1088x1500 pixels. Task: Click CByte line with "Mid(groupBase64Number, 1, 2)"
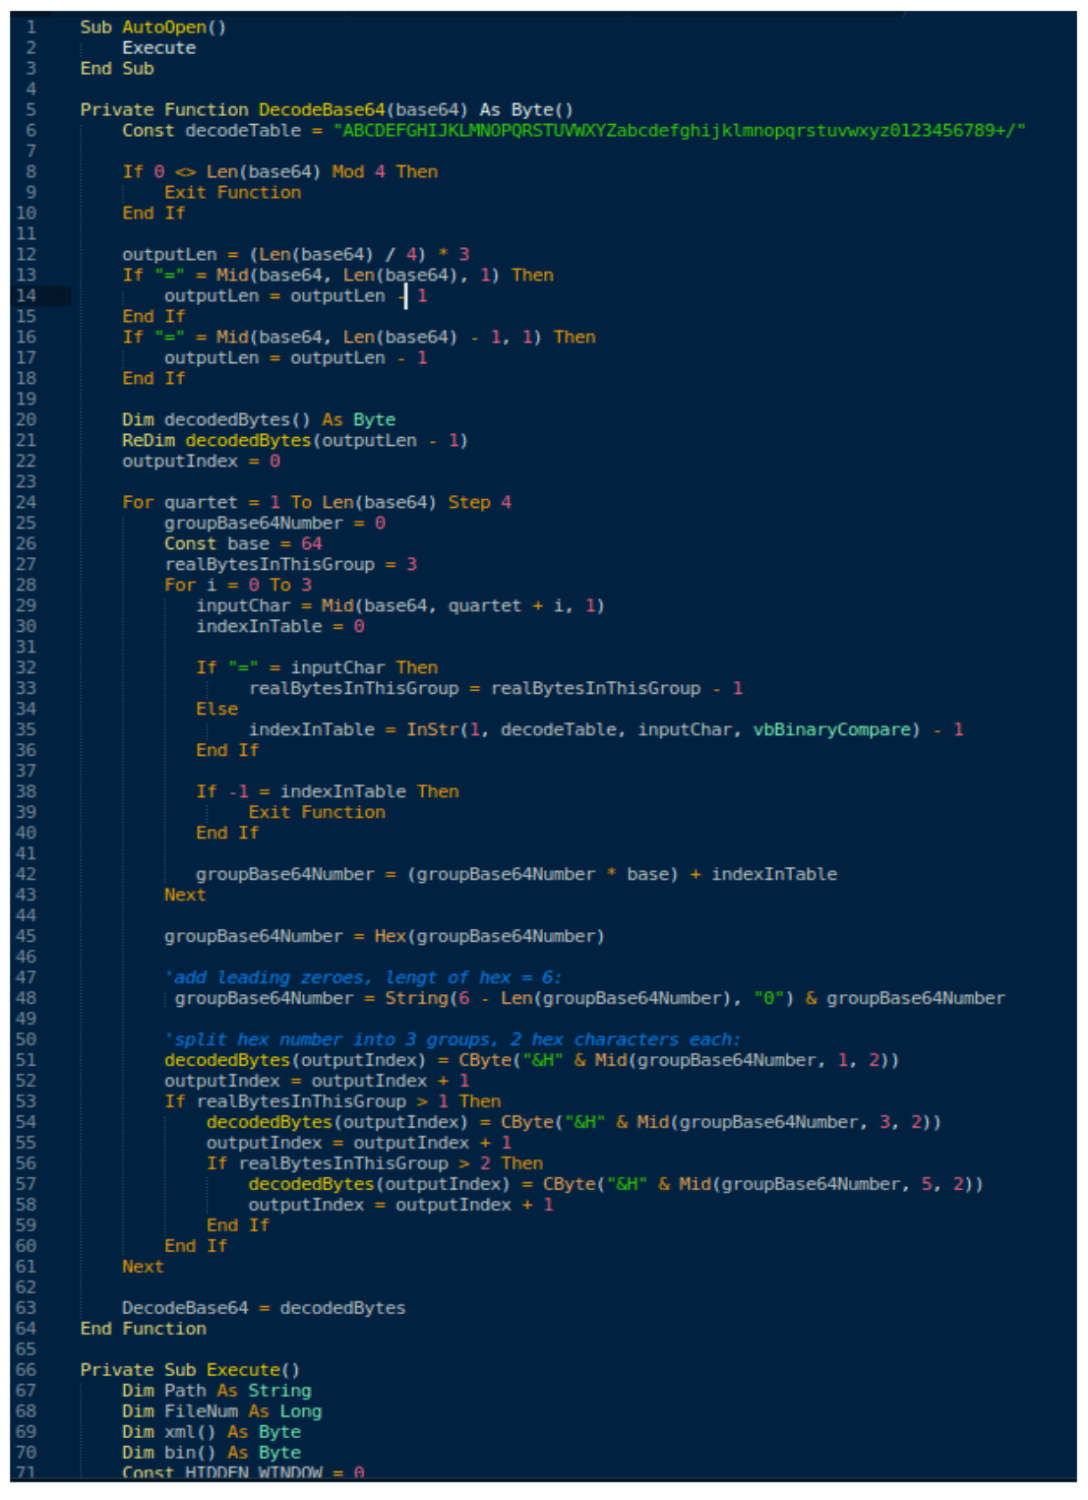pos(532,1060)
